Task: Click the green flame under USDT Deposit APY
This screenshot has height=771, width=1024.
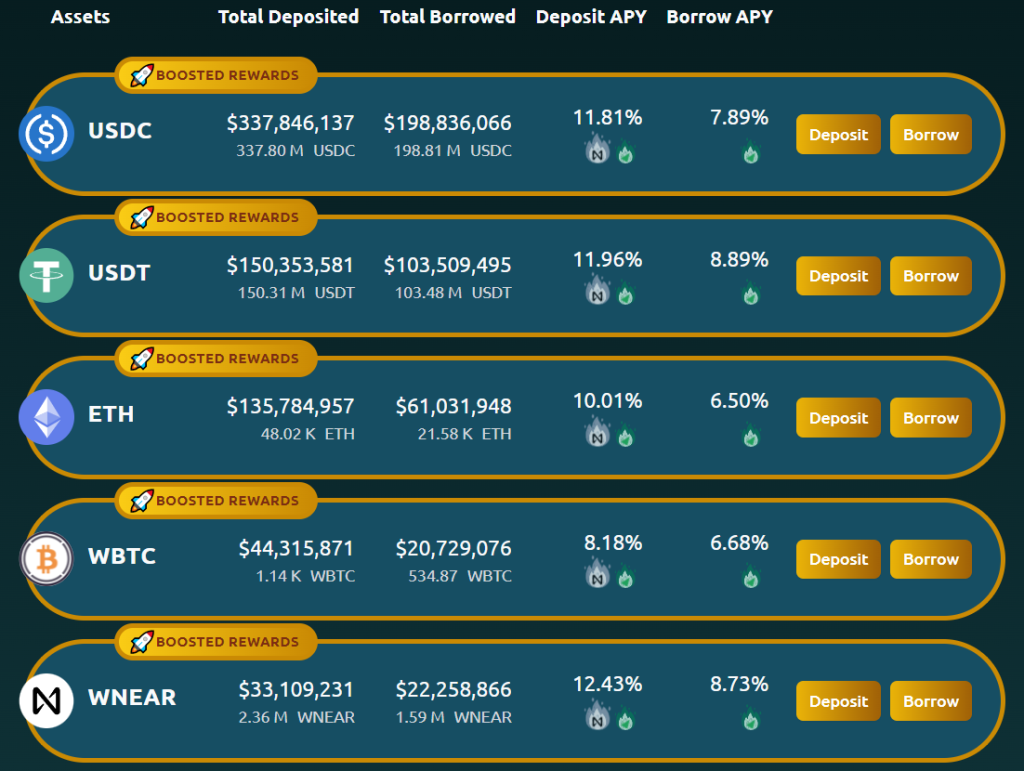Action: coord(626,294)
